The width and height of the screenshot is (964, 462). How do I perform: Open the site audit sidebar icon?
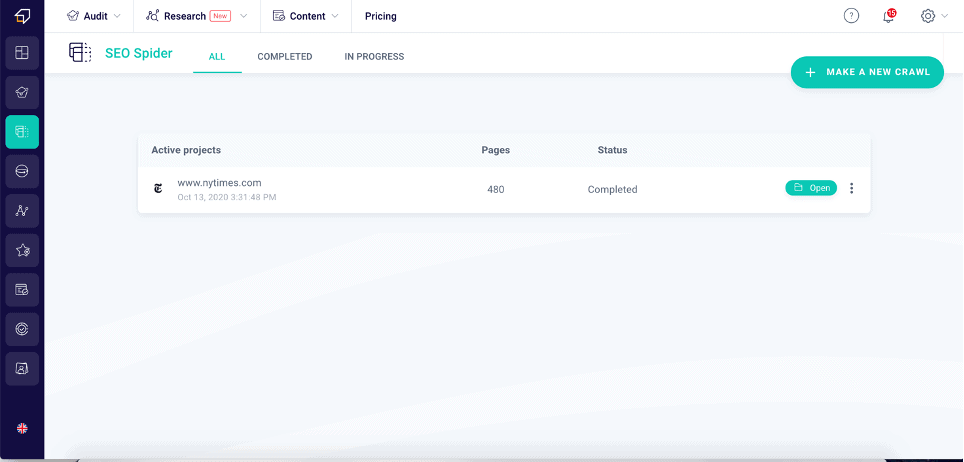pos(22,92)
